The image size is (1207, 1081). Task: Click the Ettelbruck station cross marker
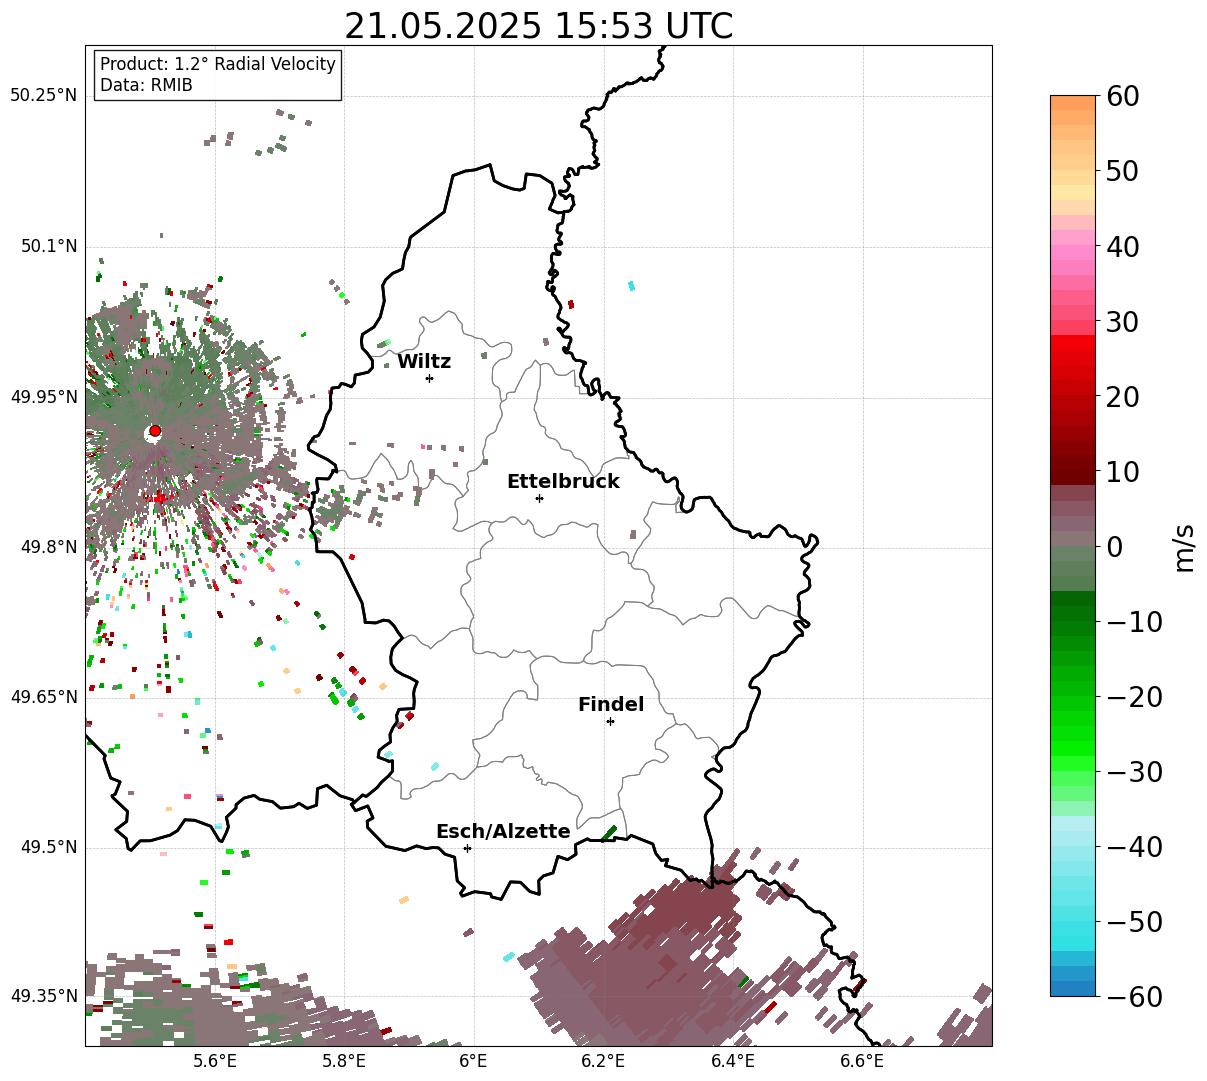(540, 498)
